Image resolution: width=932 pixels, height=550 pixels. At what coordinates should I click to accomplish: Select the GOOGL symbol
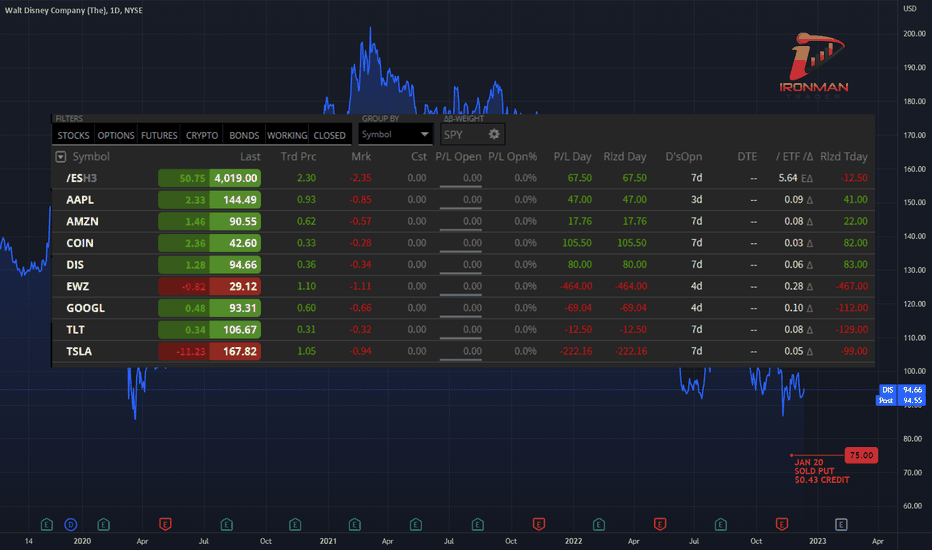pyautogui.click(x=85, y=308)
